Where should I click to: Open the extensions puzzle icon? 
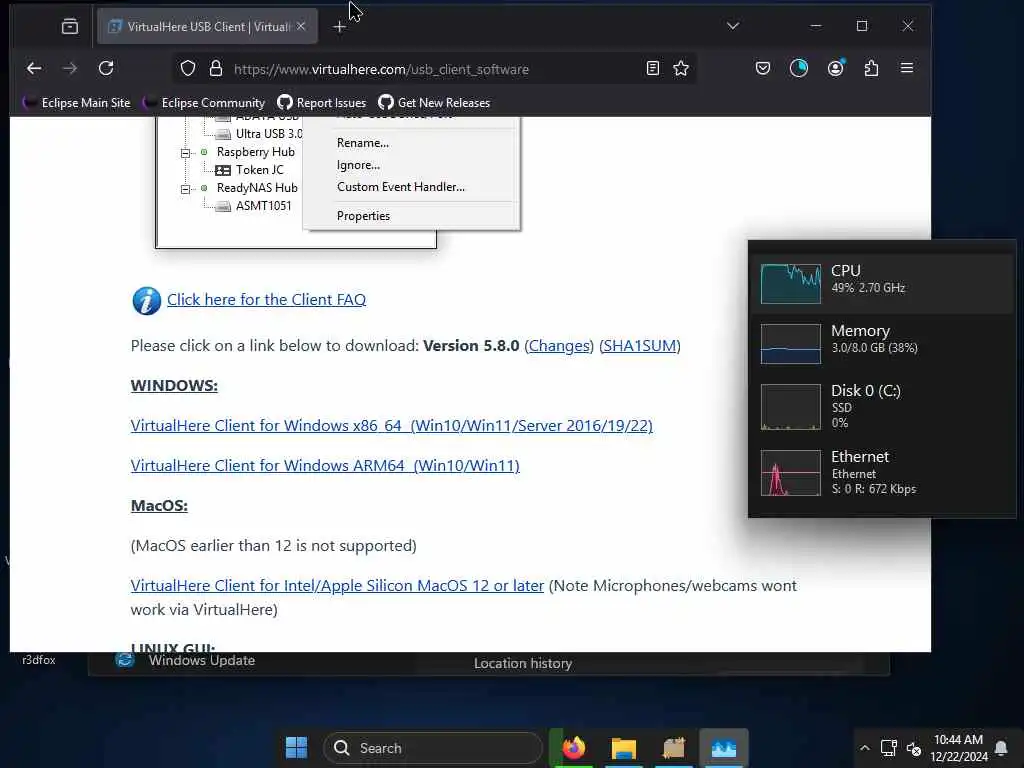(871, 68)
